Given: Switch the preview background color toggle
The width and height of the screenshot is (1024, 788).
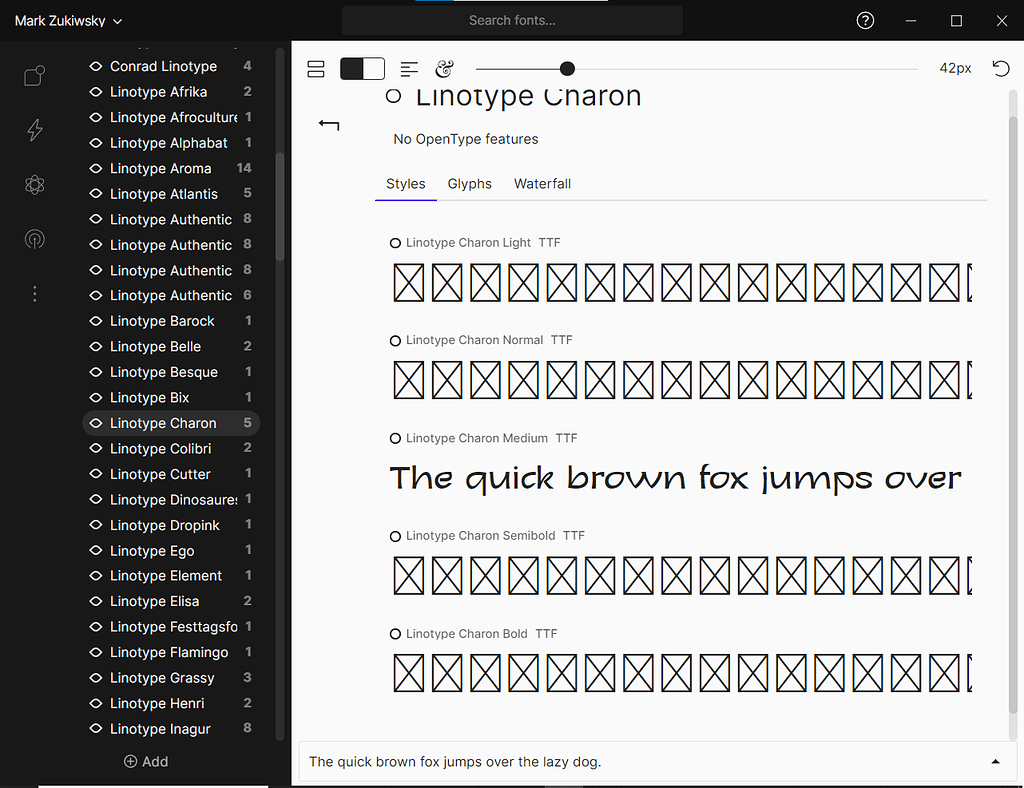Looking at the screenshot, I should [x=362, y=68].
